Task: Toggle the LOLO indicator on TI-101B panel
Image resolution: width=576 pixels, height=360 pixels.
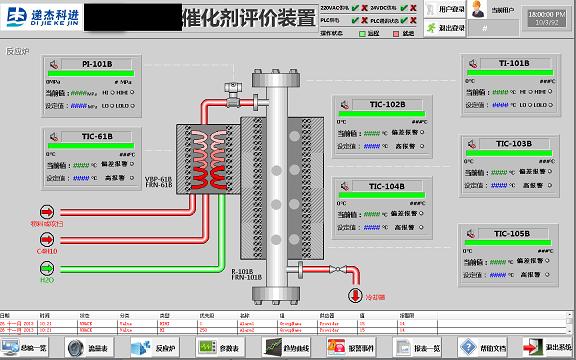Action: tap(550, 105)
